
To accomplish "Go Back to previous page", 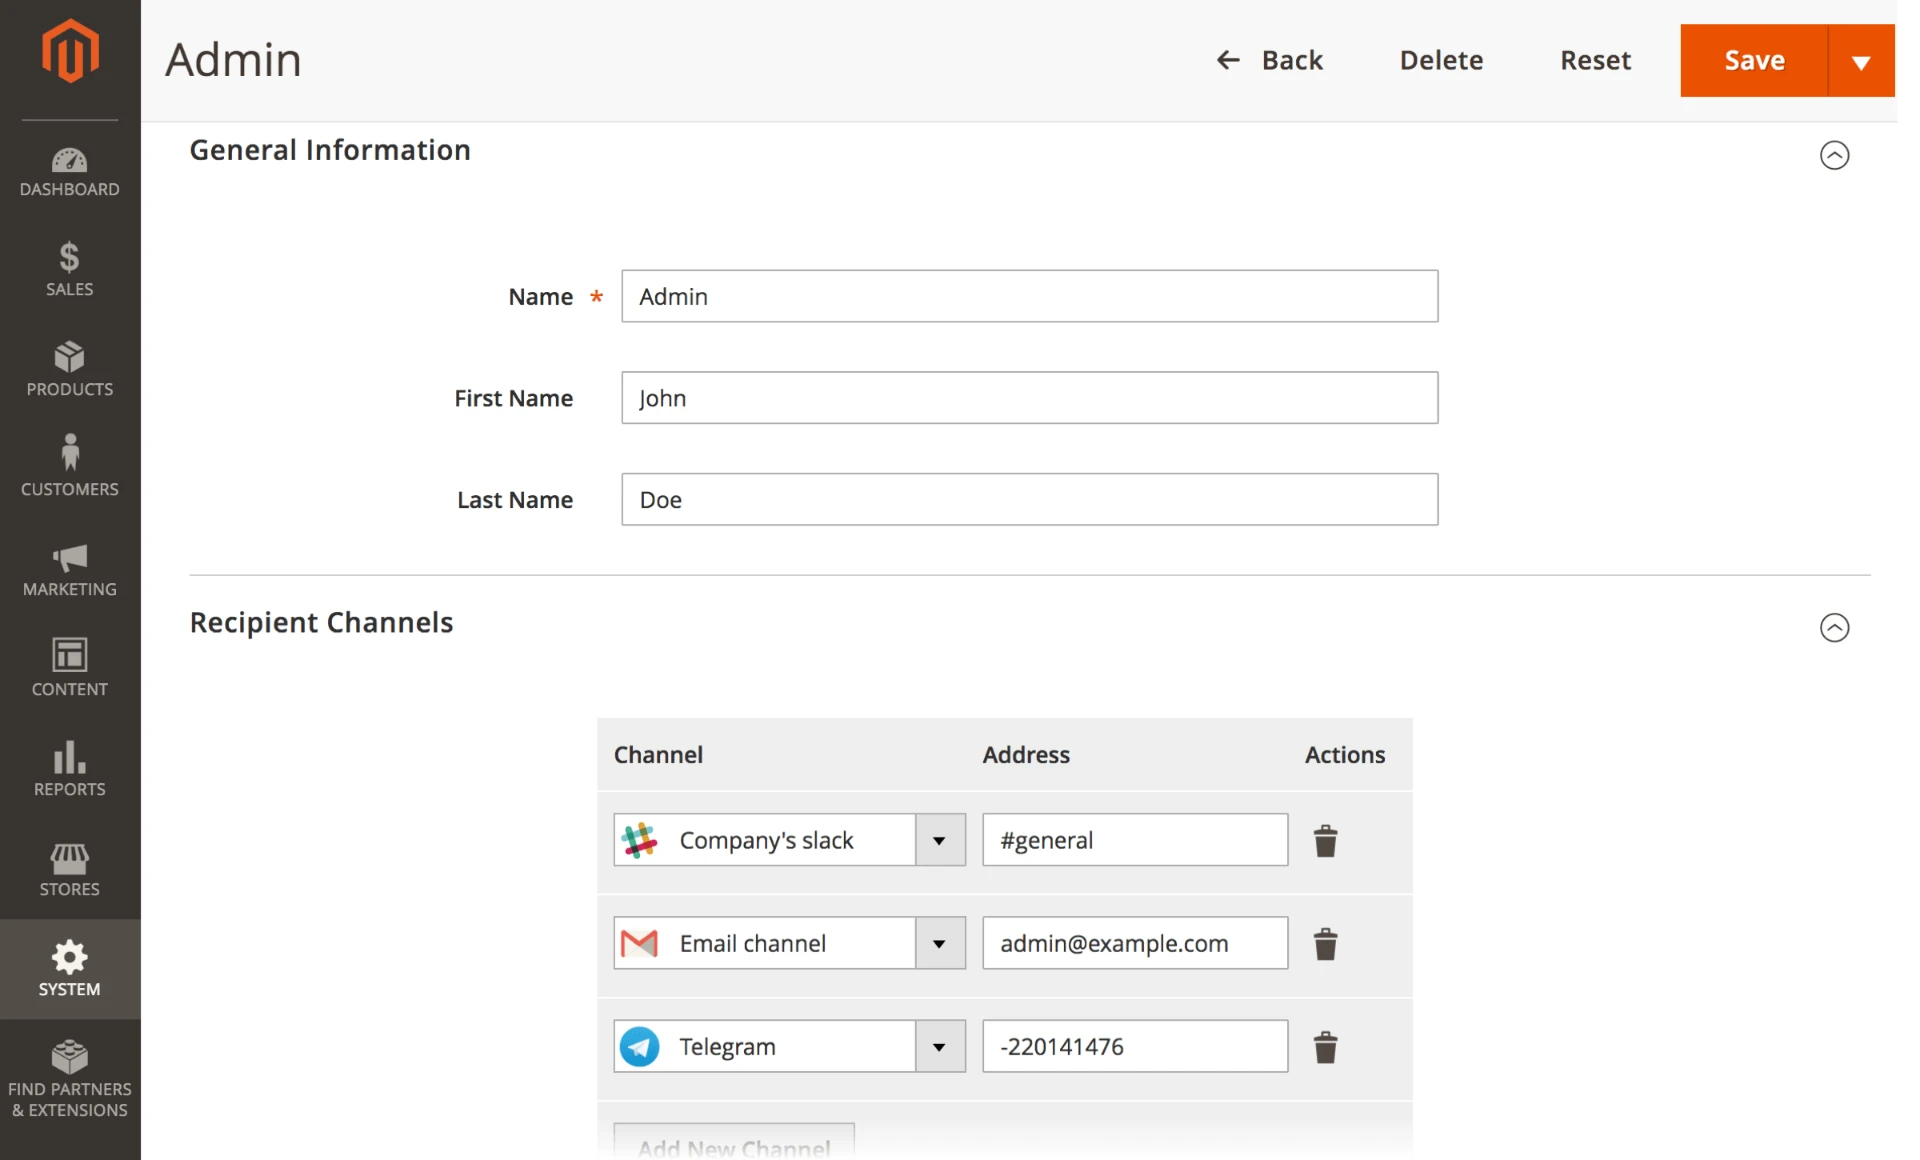I will click(1270, 61).
